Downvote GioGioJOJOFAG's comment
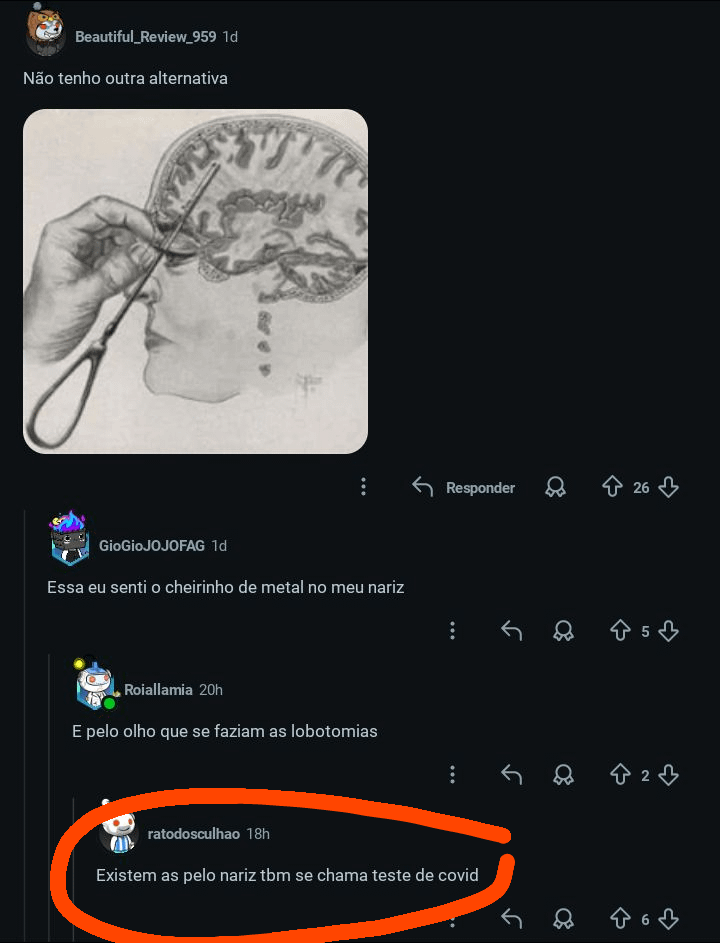The image size is (720, 943). click(668, 631)
